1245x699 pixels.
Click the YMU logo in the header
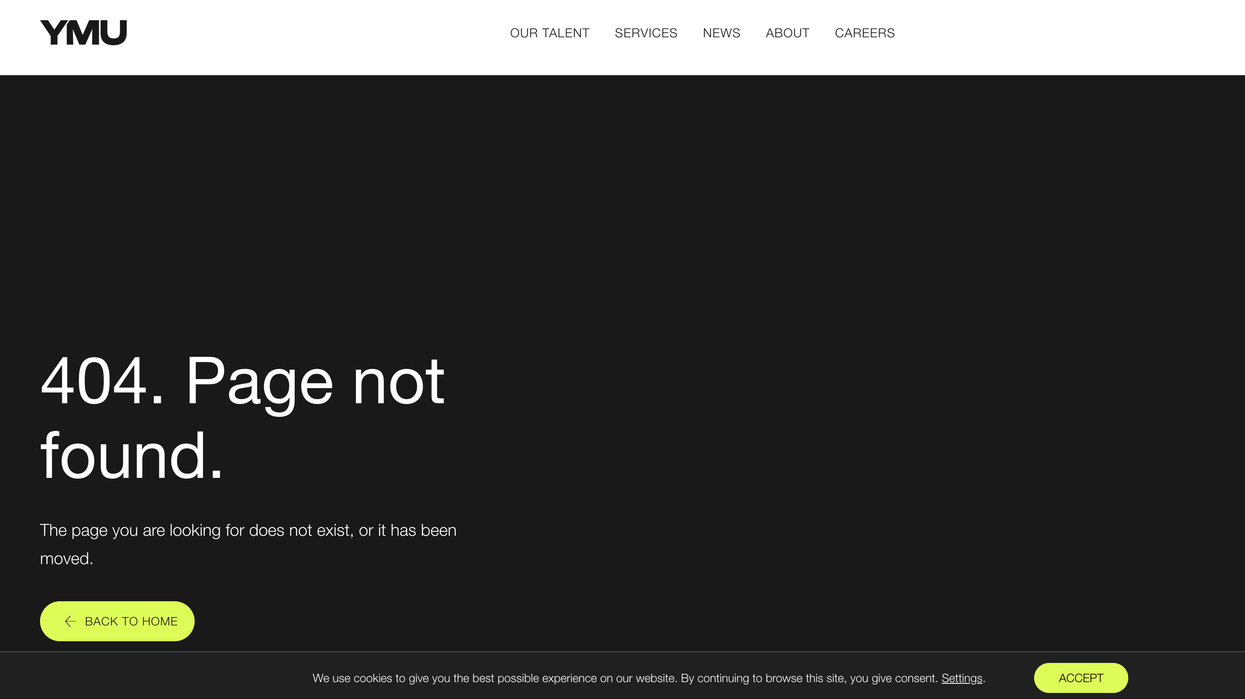coord(83,33)
